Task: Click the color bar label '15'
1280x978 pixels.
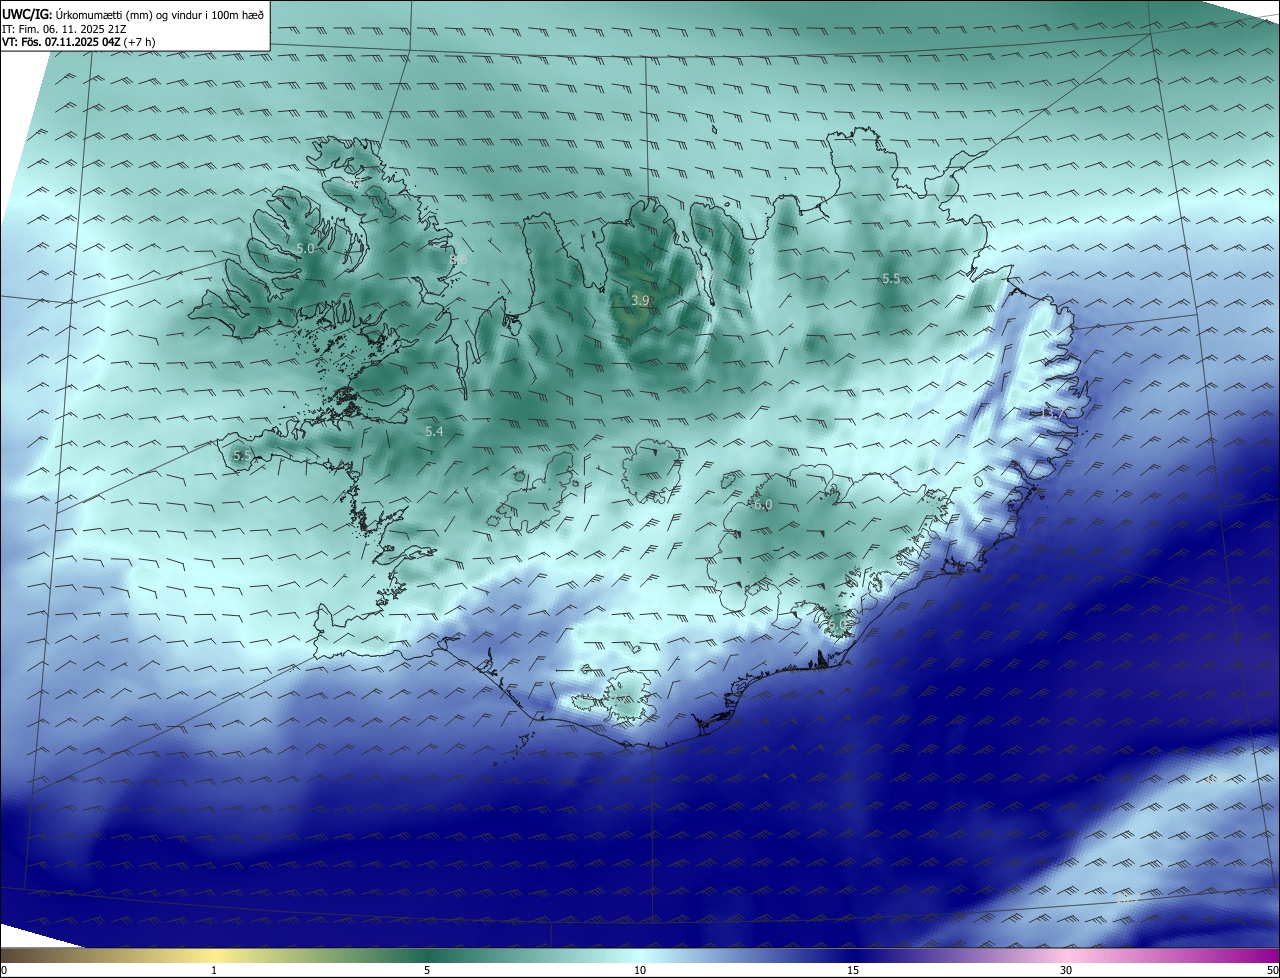Action: click(x=853, y=970)
